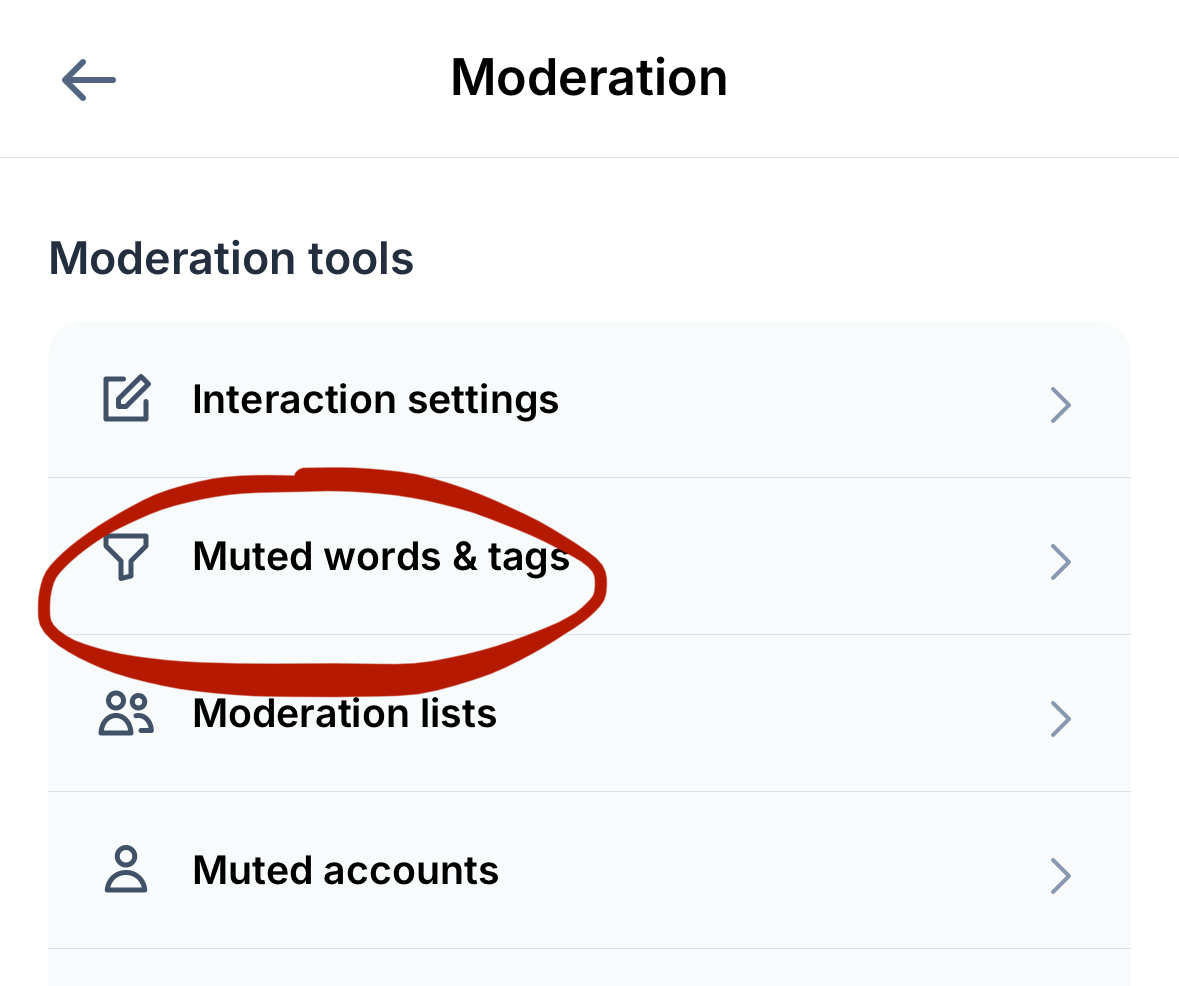1179x986 pixels.
Task: Click the funnel filter icon
Action: point(127,556)
